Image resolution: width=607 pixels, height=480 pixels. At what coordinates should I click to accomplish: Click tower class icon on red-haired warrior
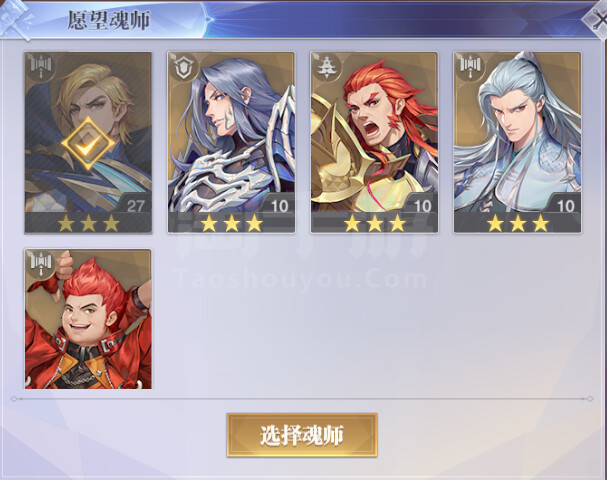[x=327, y=67]
